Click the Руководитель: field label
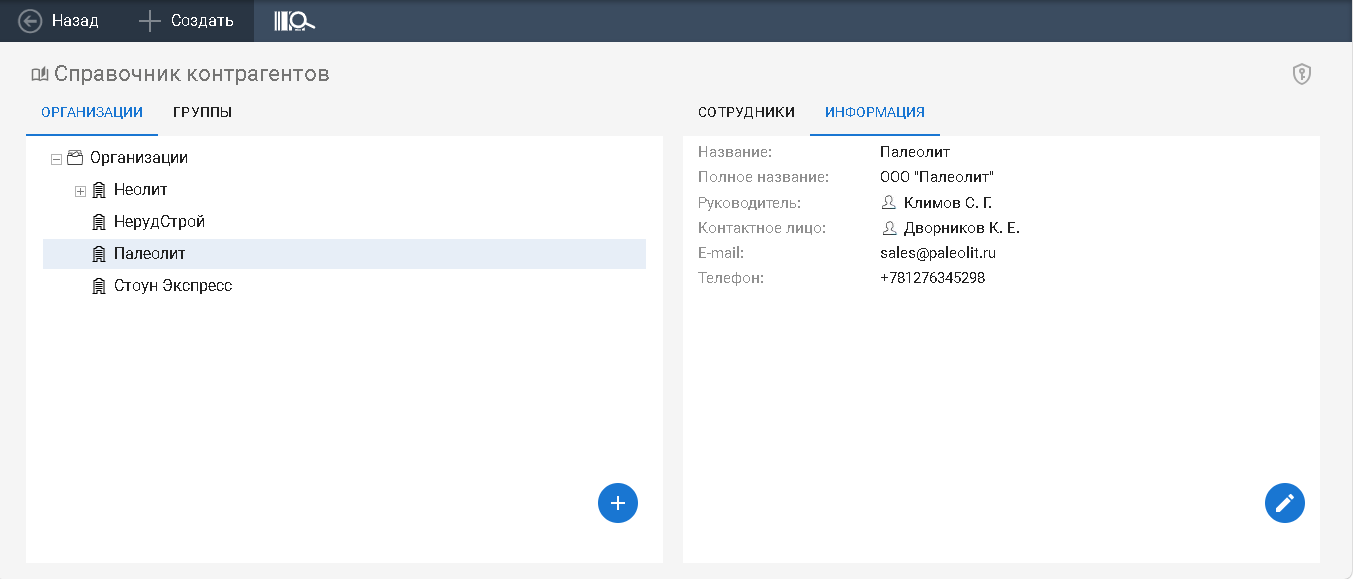The height and width of the screenshot is (579, 1353). 750,203
